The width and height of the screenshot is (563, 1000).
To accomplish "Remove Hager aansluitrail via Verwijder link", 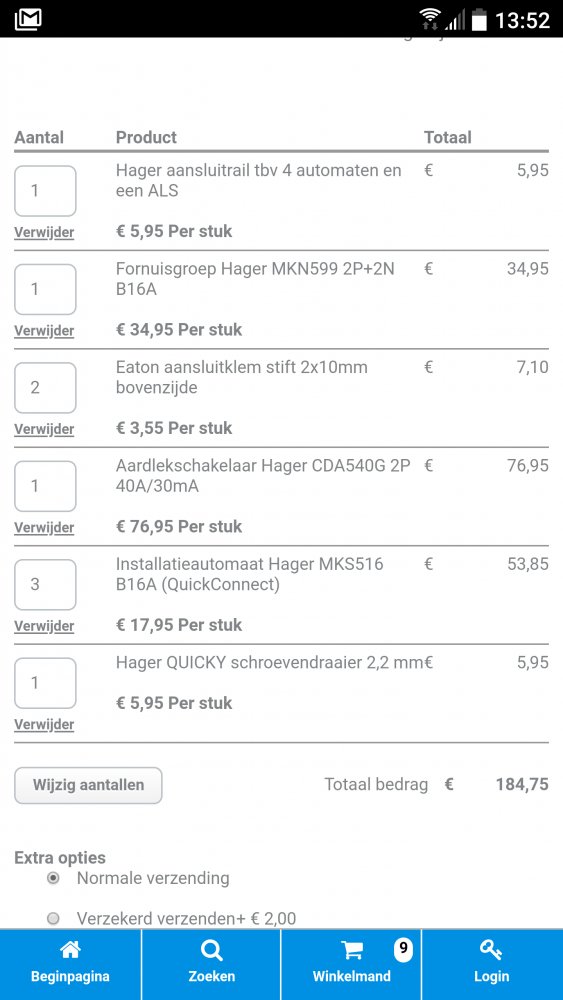I will (x=44, y=232).
